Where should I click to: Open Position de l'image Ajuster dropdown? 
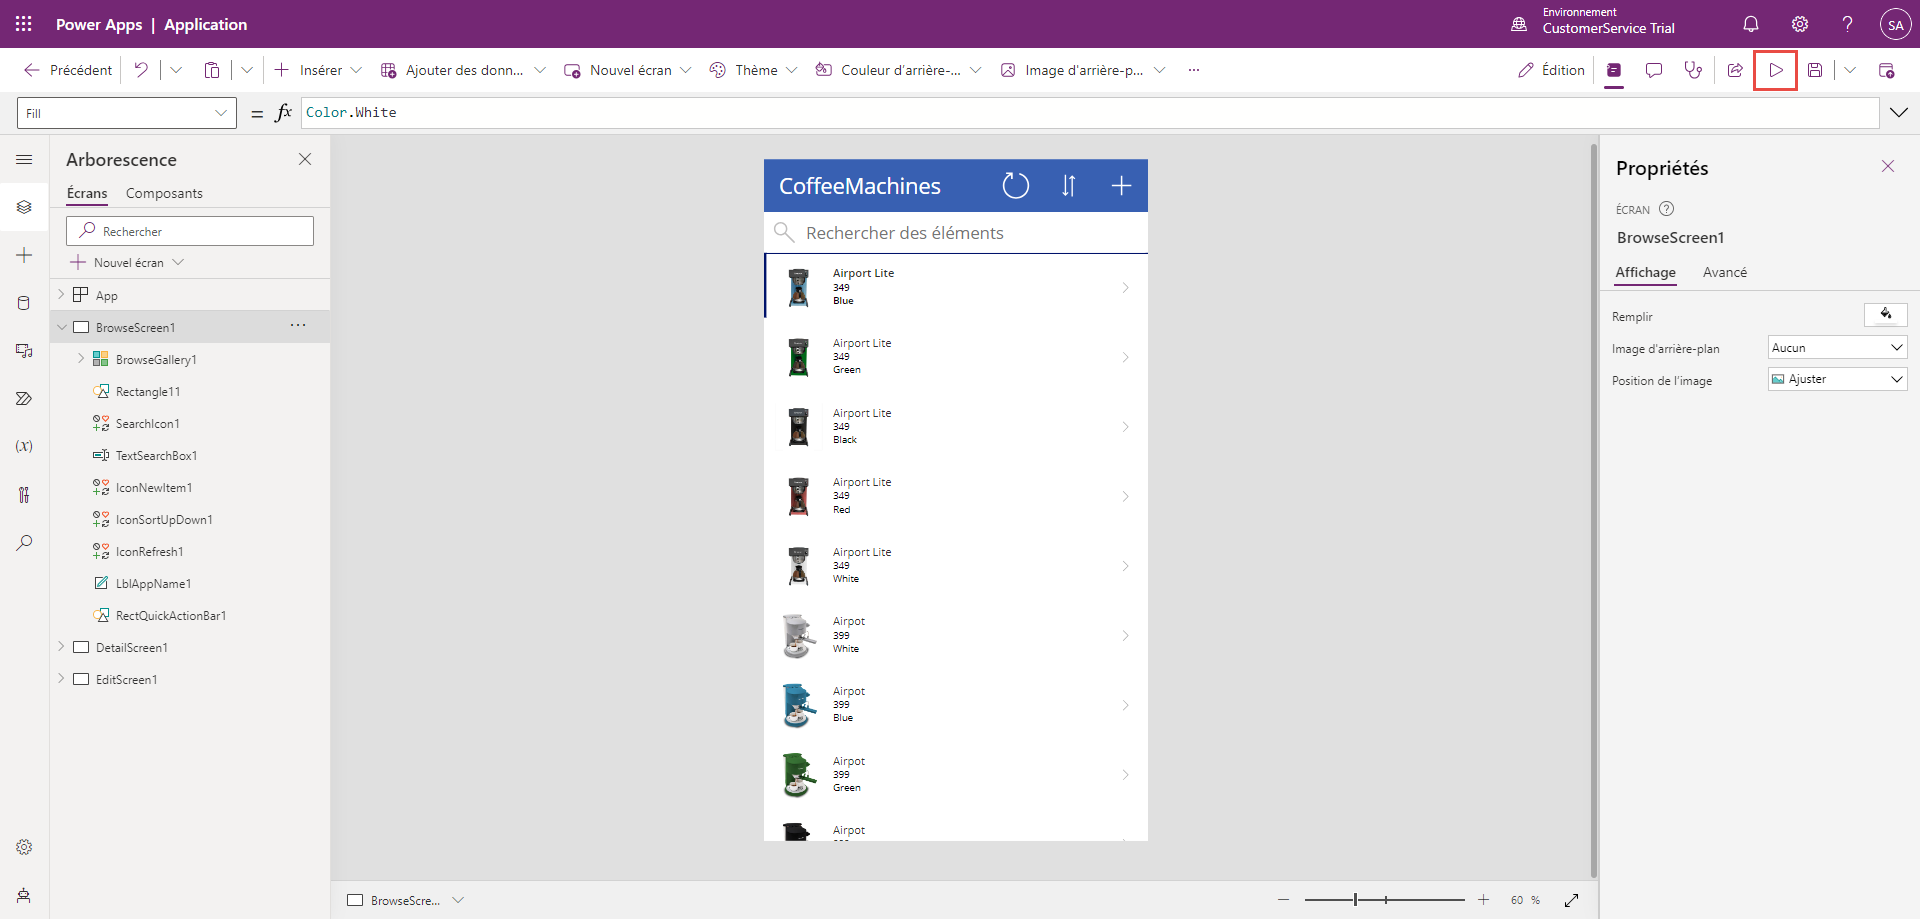pos(1838,379)
